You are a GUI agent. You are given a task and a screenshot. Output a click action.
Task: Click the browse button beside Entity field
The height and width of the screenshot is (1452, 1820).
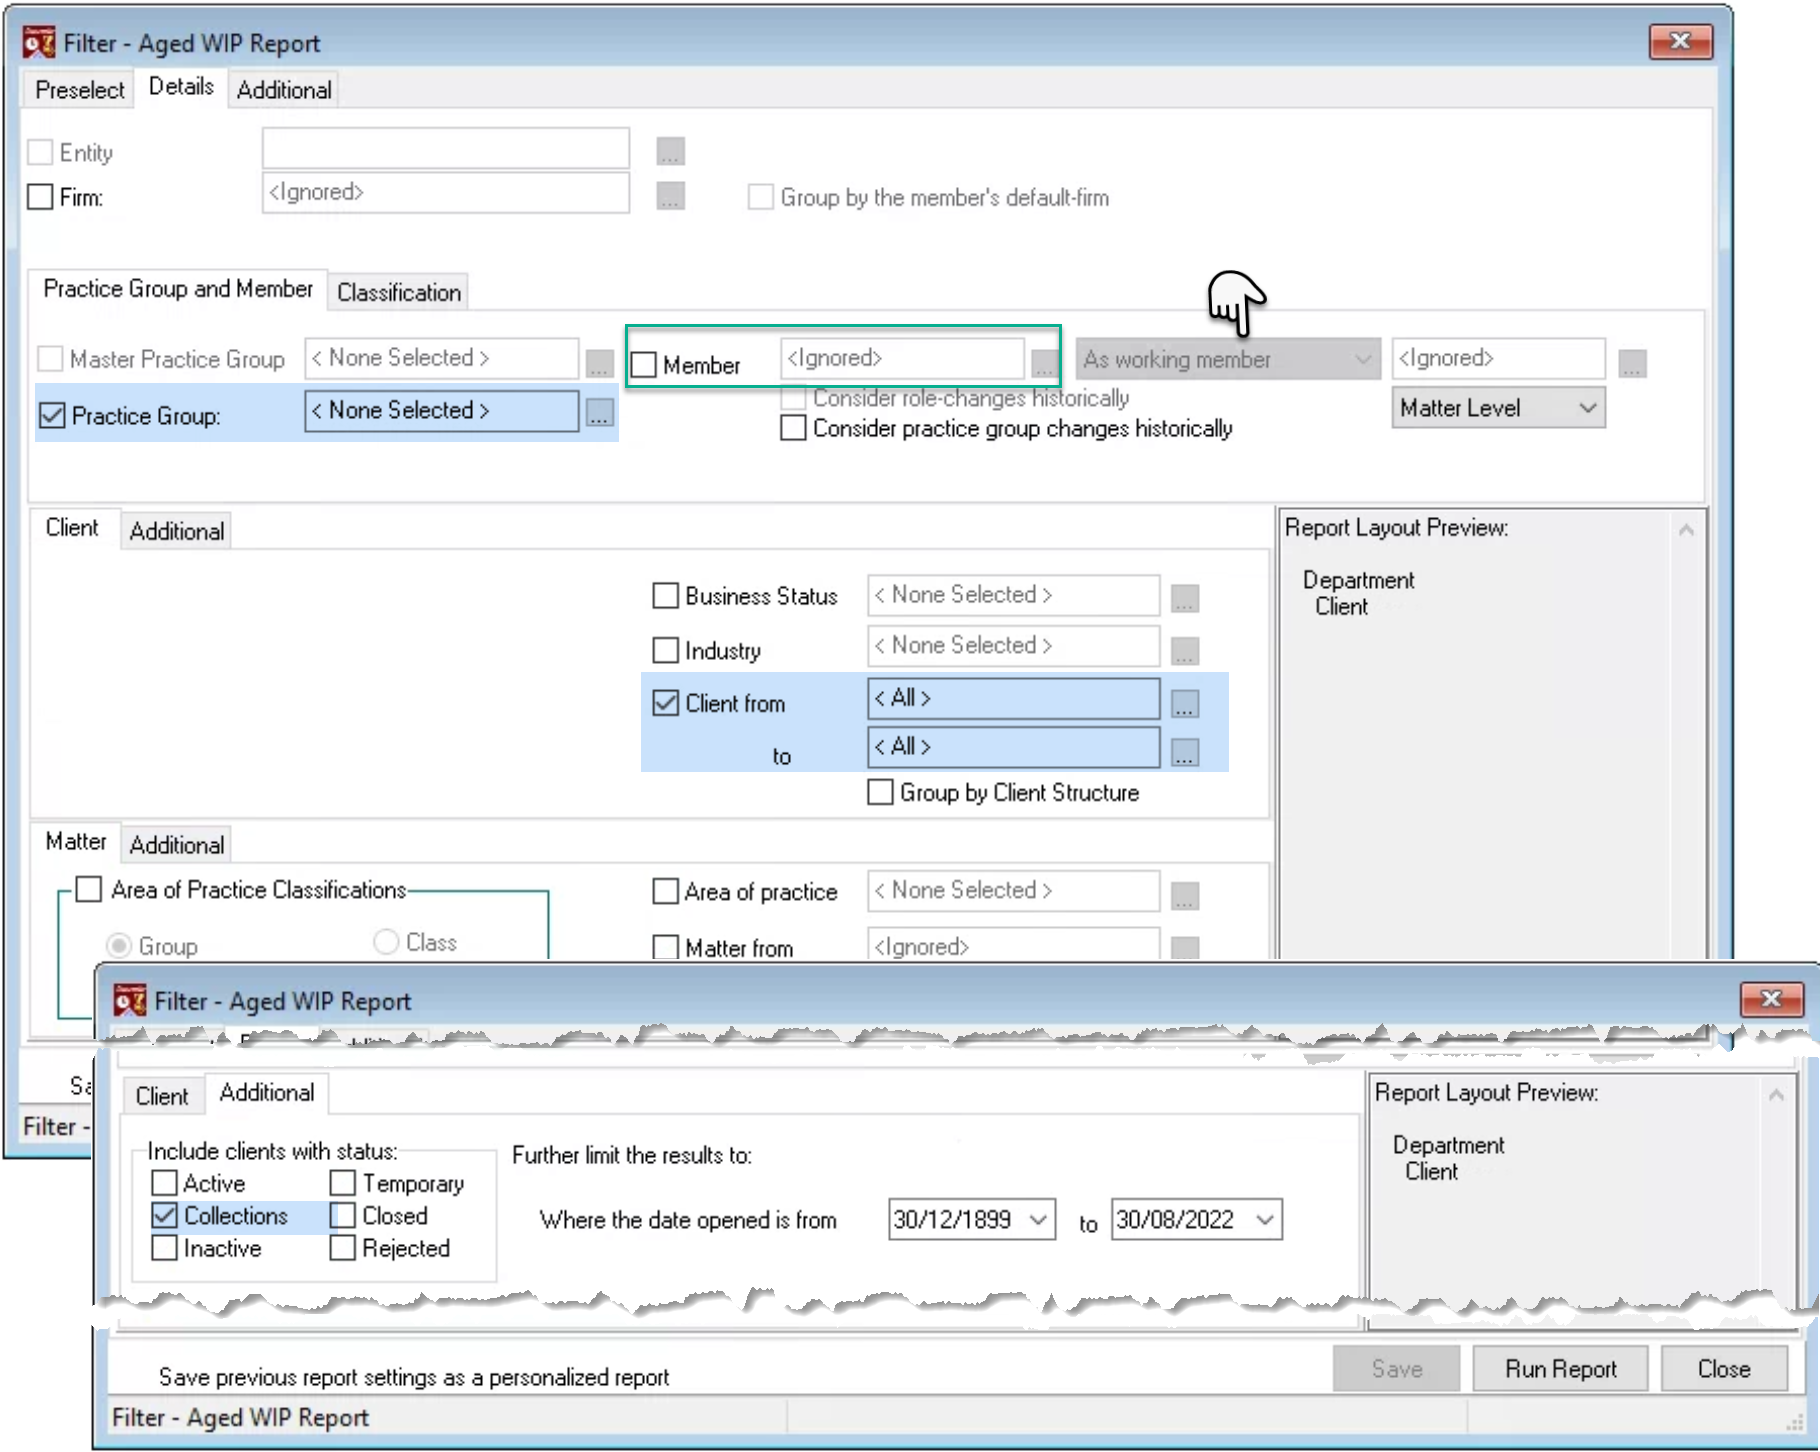670,152
